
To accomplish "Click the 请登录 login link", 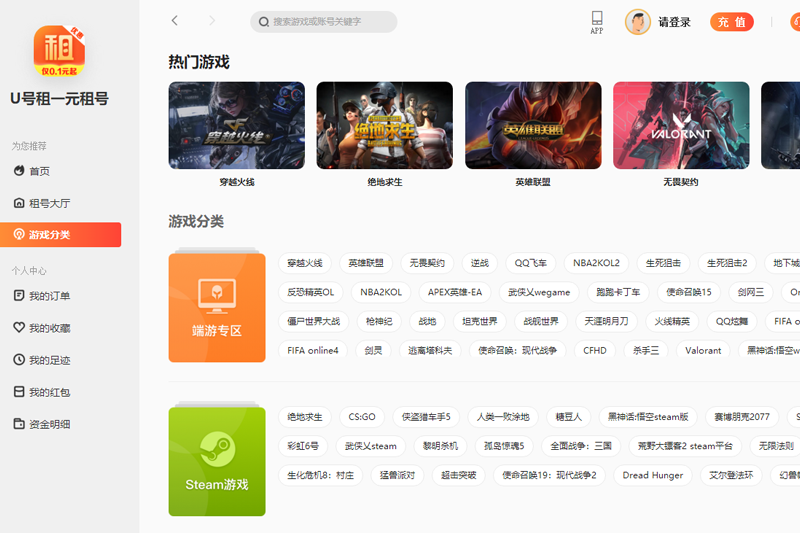I will [674, 22].
